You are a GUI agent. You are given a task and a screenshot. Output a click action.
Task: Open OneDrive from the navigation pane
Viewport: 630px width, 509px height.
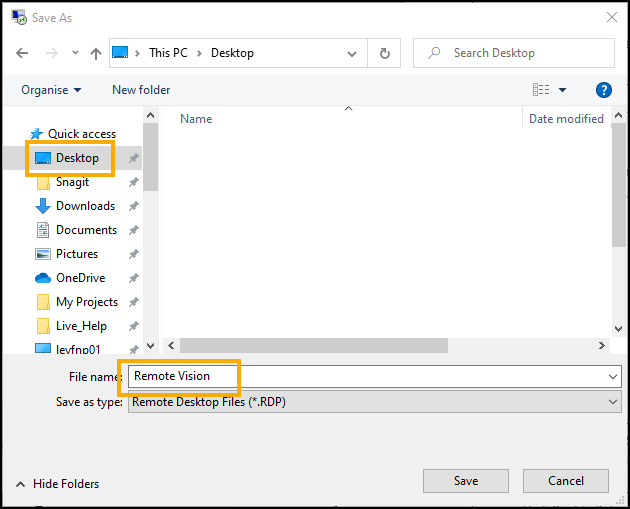coord(80,278)
